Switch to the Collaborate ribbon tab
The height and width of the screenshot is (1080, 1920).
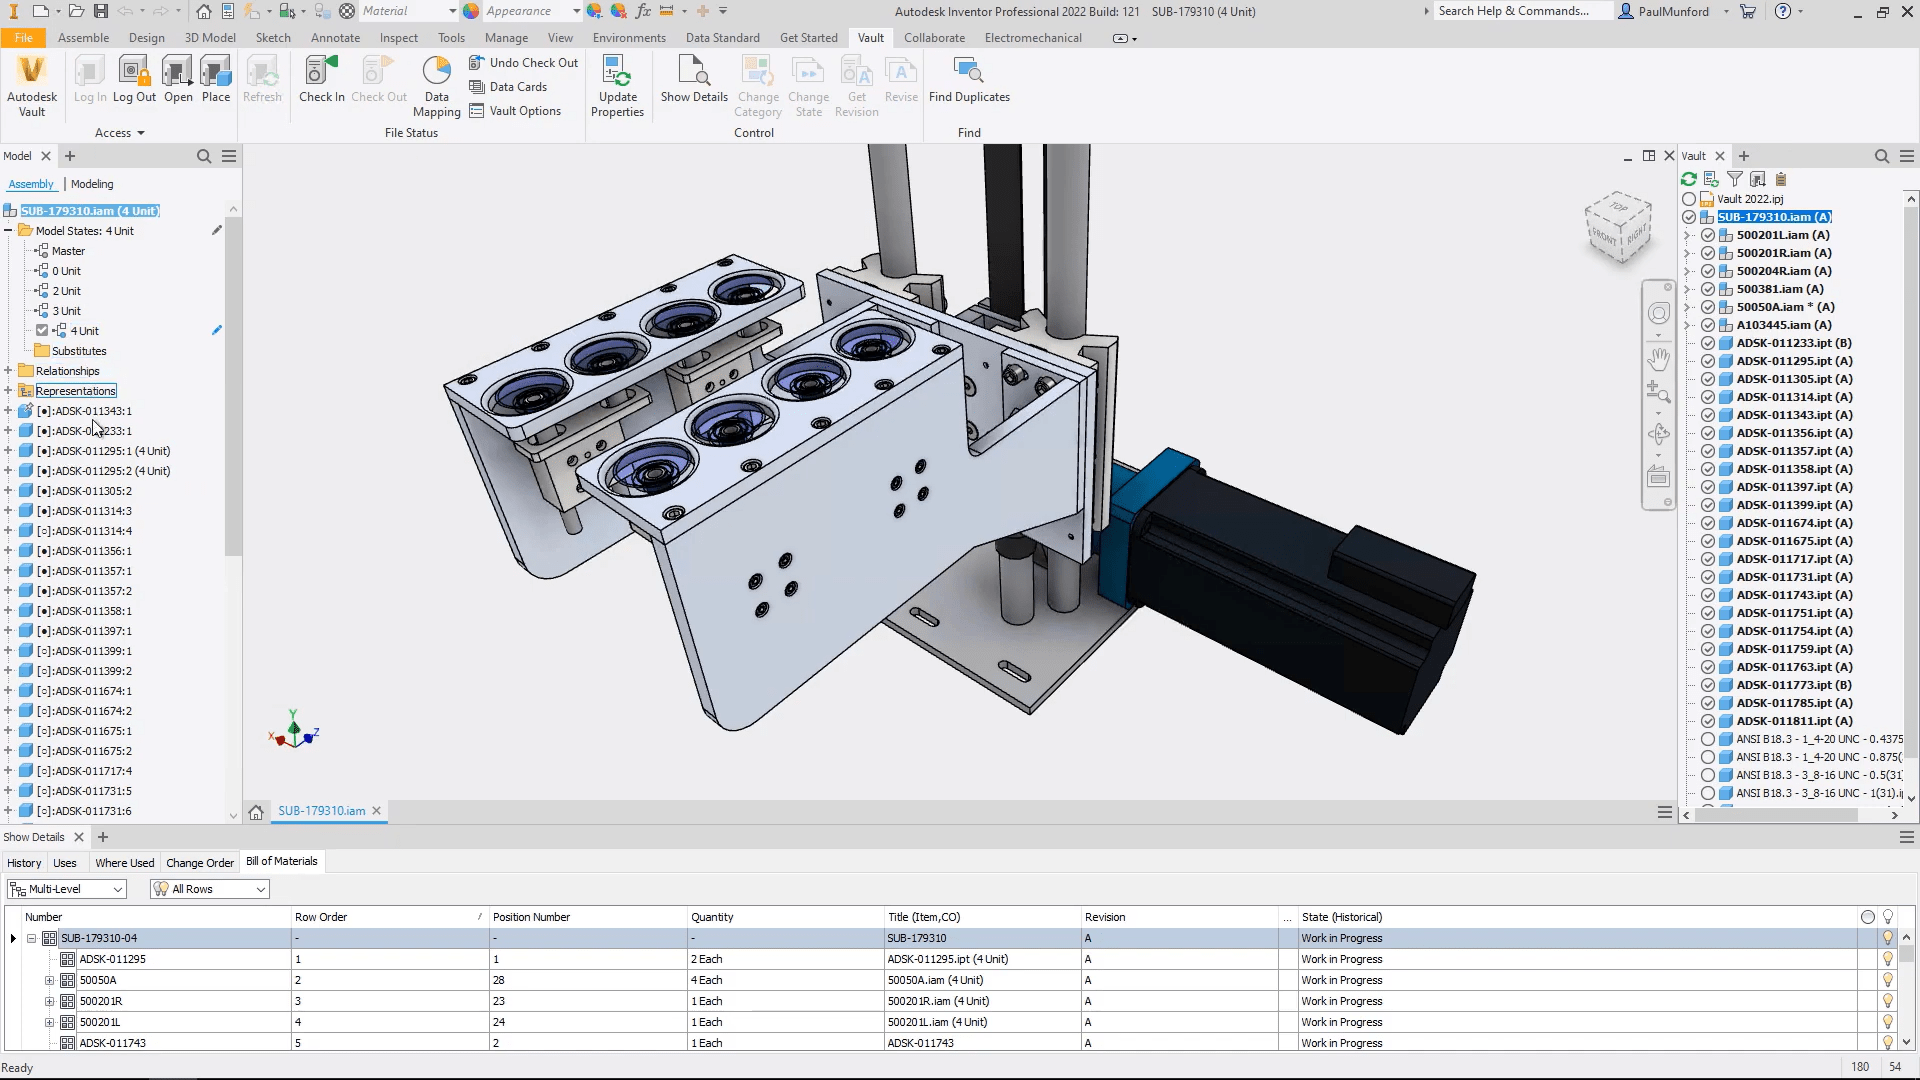tap(934, 38)
